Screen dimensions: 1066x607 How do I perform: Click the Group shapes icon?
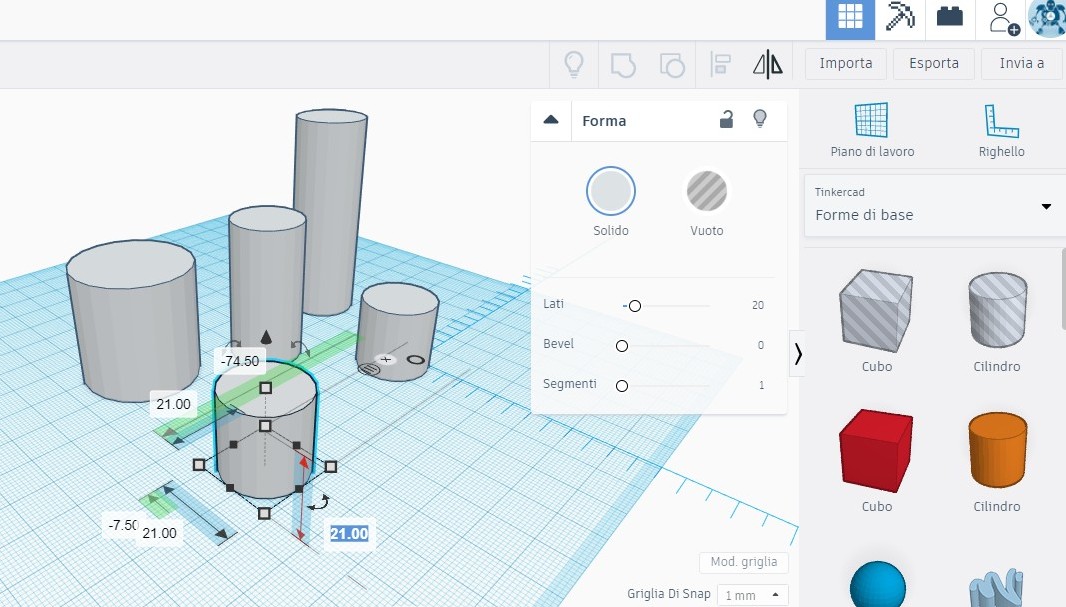pos(624,63)
